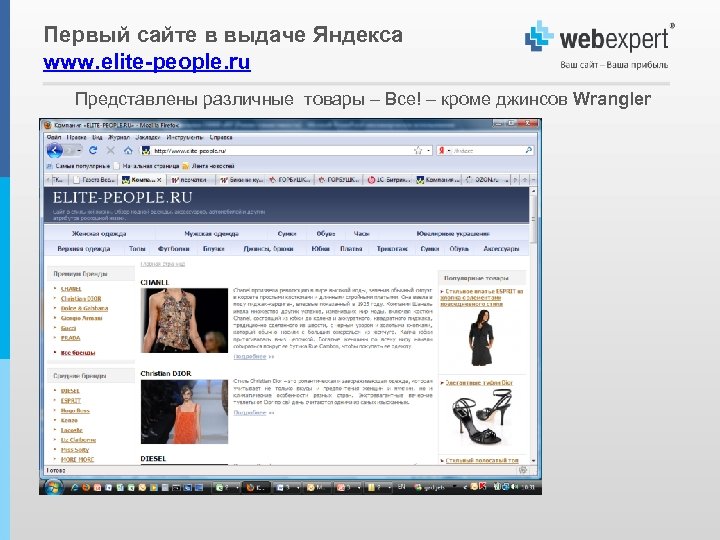This screenshot has width=720, height=540.
Task: Open Часы category
Action: pos(361,234)
